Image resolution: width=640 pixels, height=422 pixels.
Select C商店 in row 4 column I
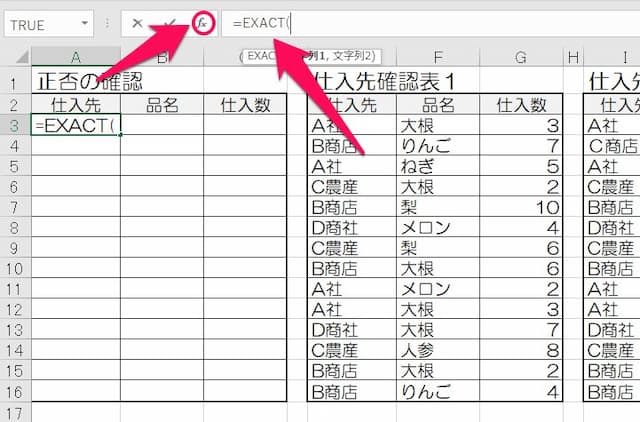pos(612,145)
